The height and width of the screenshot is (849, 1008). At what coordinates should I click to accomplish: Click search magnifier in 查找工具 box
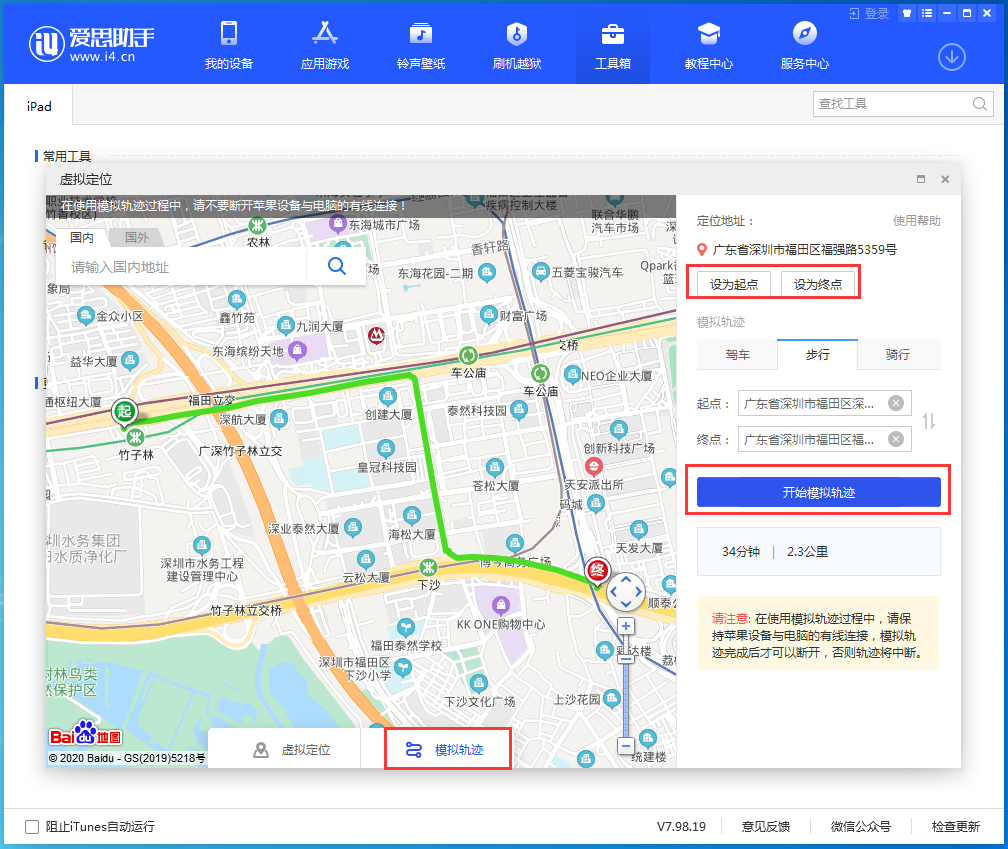pos(980,104)
